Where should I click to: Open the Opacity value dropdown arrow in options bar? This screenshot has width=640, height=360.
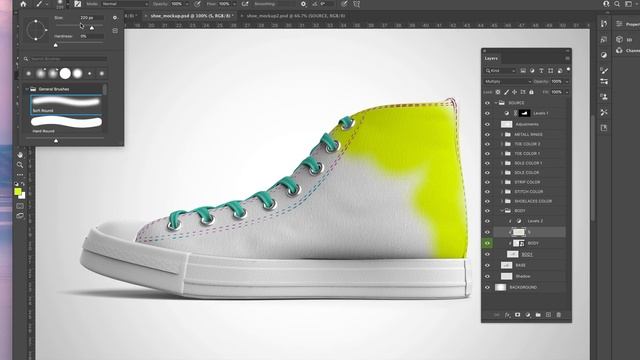tap(187, 4)
